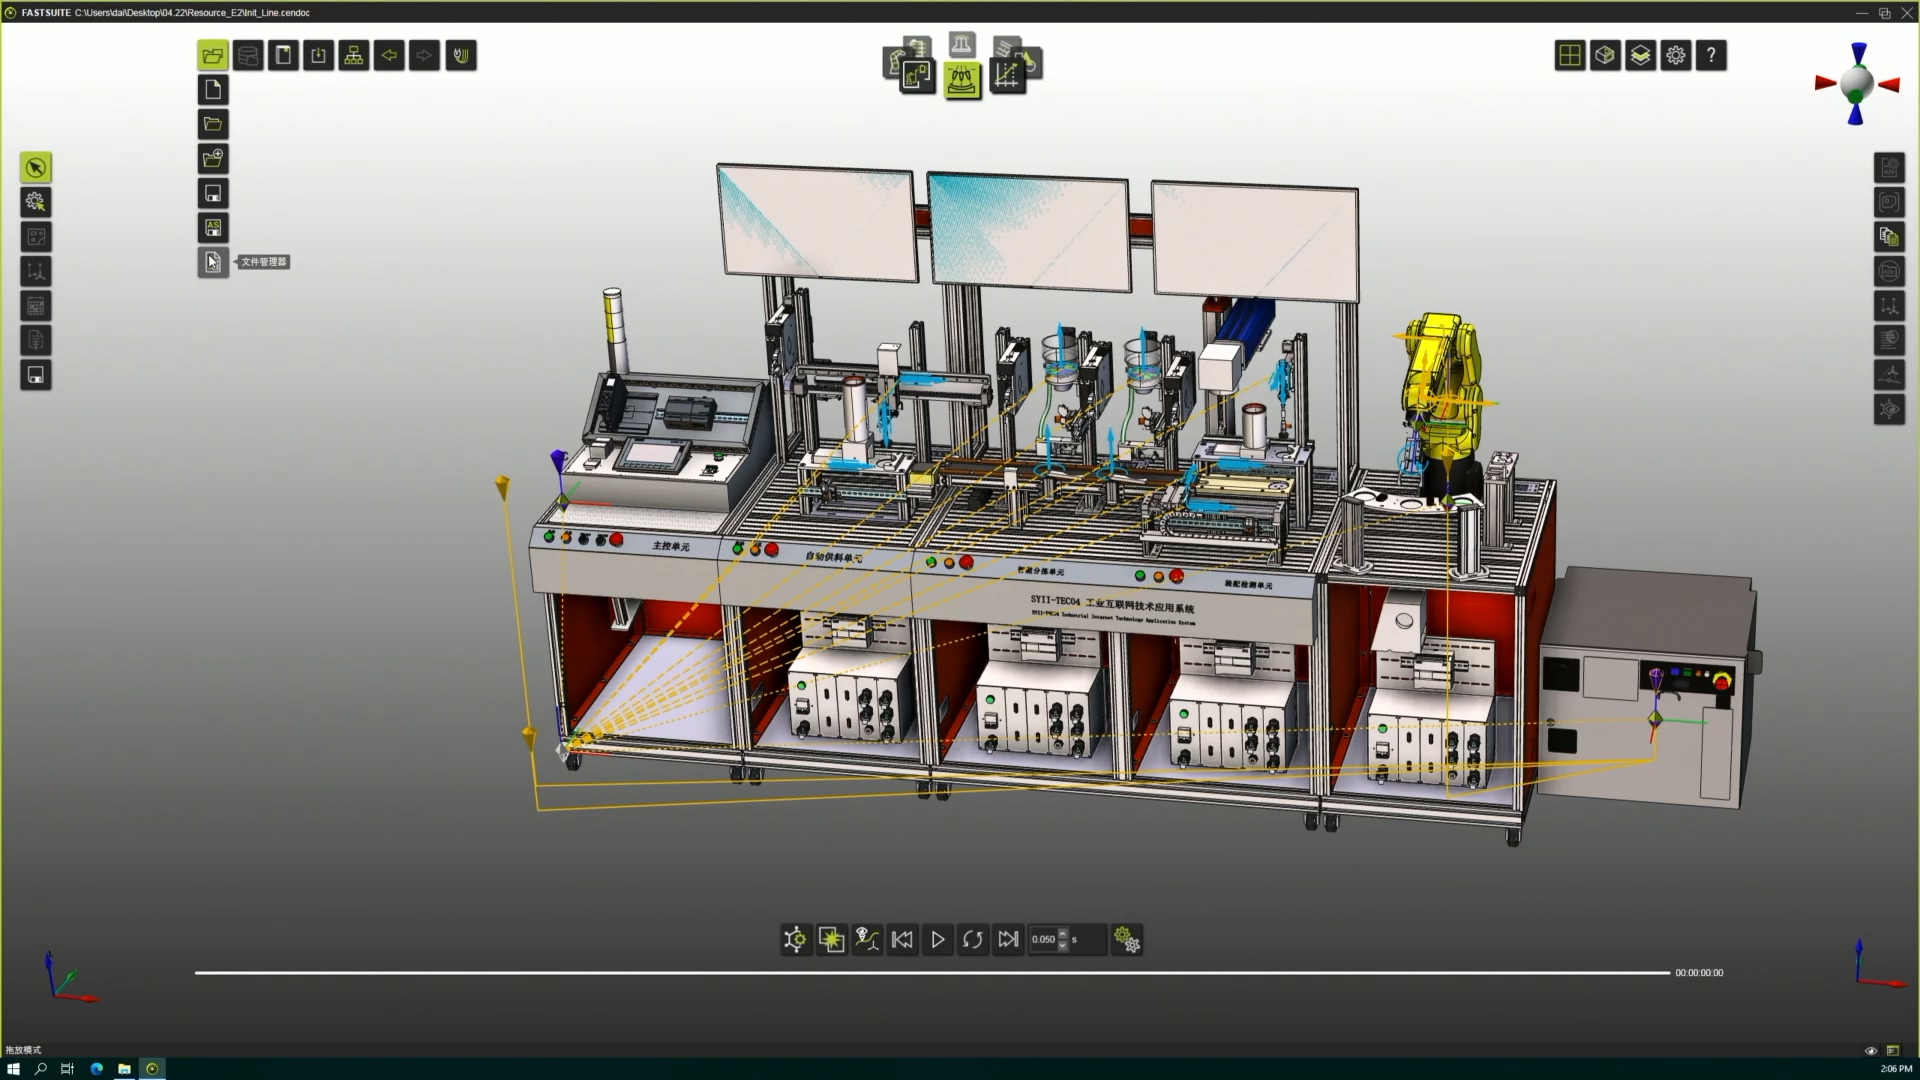Jump to simulation start with rewind button
The width and height of the screenshot is (1920, 1080).
pos(902,939)
